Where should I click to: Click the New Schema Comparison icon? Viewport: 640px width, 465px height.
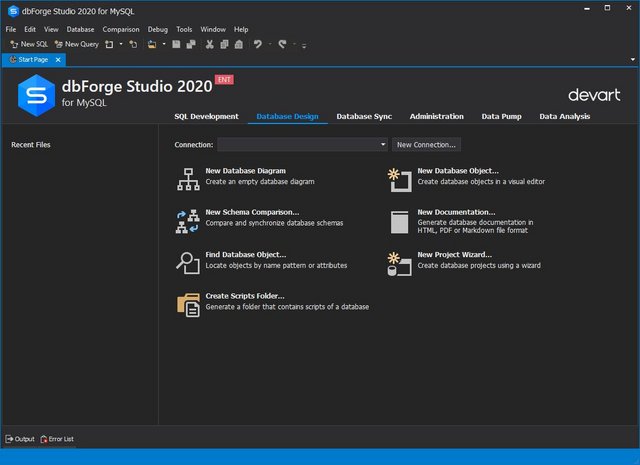pyautogui.click(x=188, y=221)
